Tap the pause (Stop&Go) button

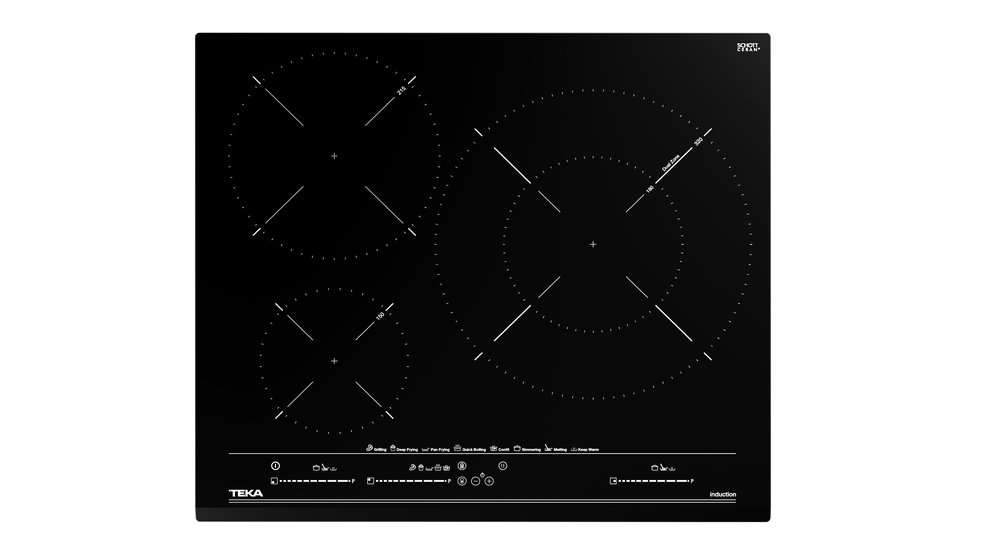point(503,465)
